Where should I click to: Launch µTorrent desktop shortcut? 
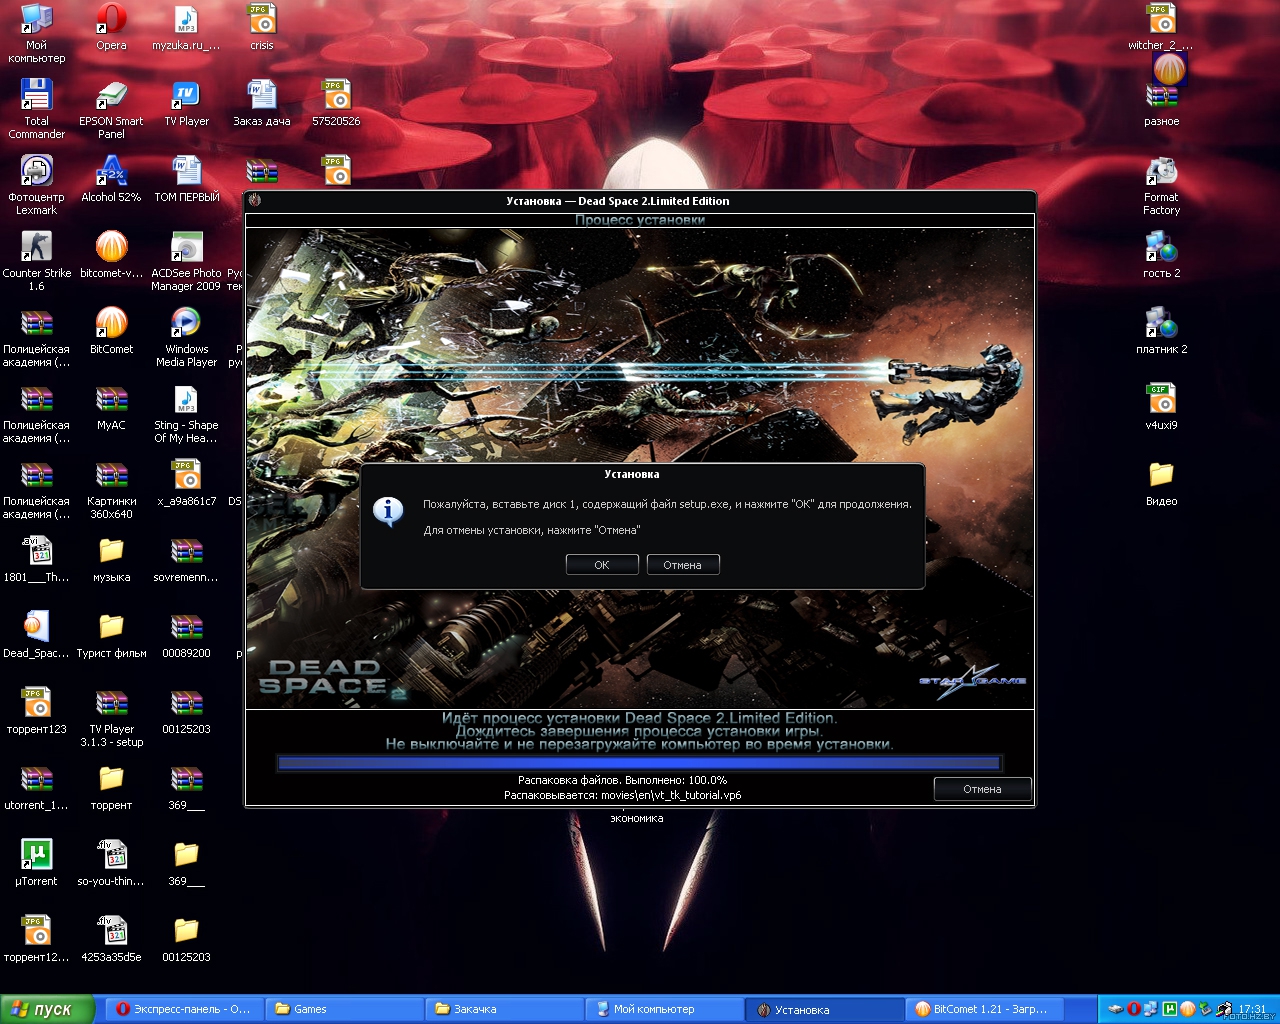click(37, 863)
